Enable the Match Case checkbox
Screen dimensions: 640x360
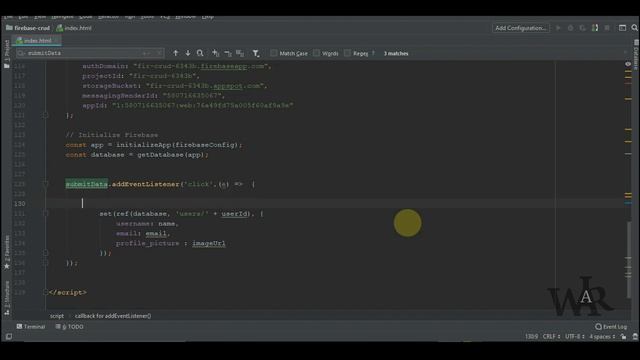[x=273, y=53]
